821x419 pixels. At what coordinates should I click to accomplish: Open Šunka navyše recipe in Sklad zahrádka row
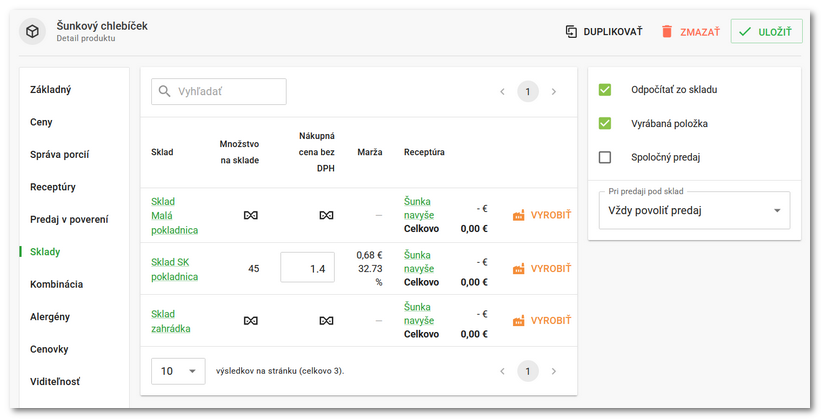(419, 313)
